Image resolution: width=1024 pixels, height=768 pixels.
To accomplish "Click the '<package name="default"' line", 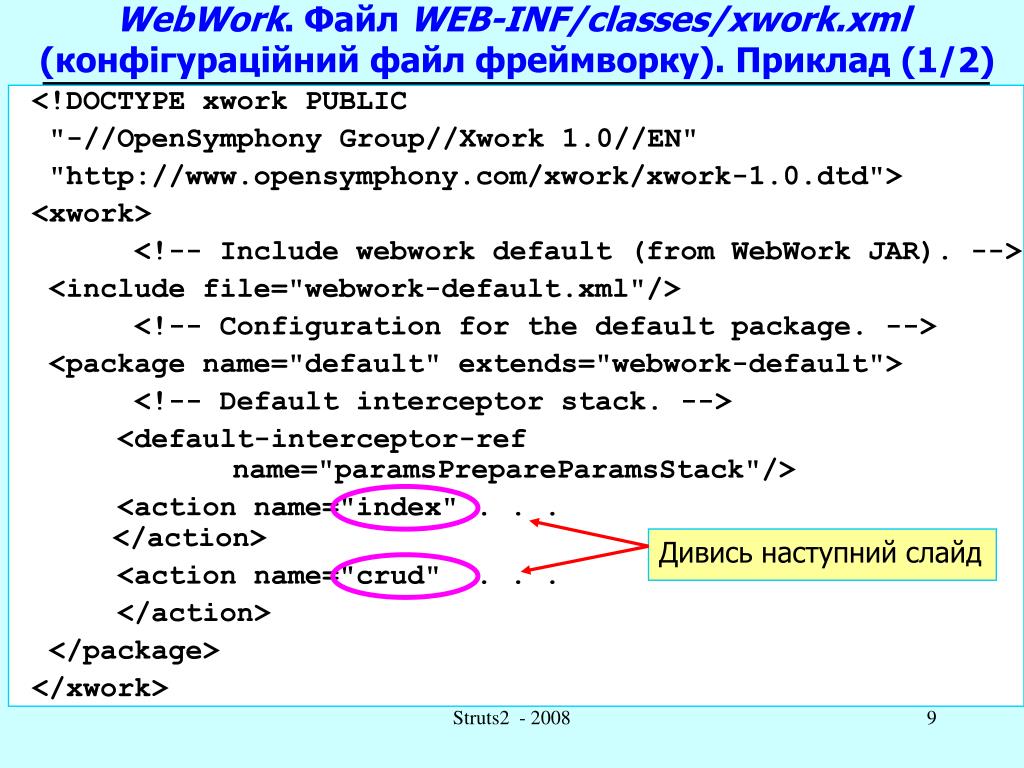I will 475,364.
